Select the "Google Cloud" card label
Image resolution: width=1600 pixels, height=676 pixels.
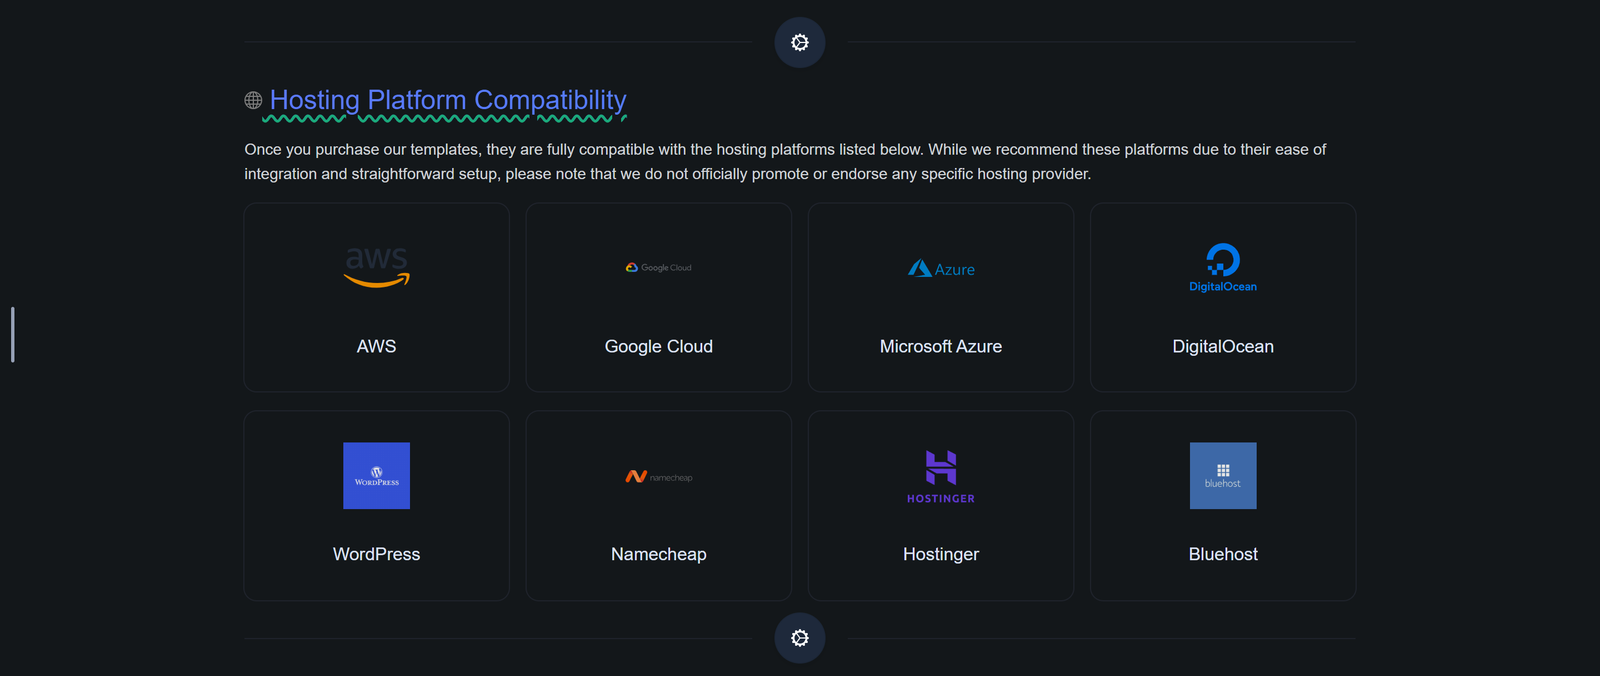tap(659, 346)
